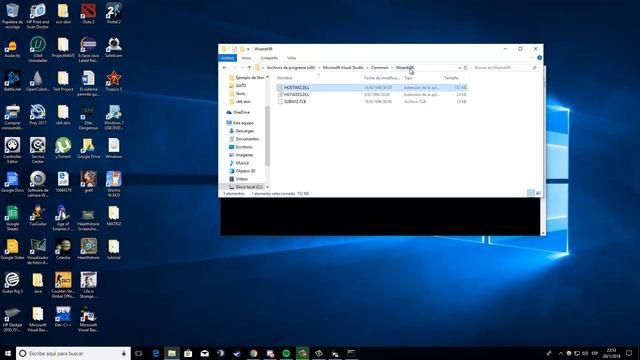Select OneDrive in navigation pane
This screenshot has width=640, height=360.
tap(238, 112)
